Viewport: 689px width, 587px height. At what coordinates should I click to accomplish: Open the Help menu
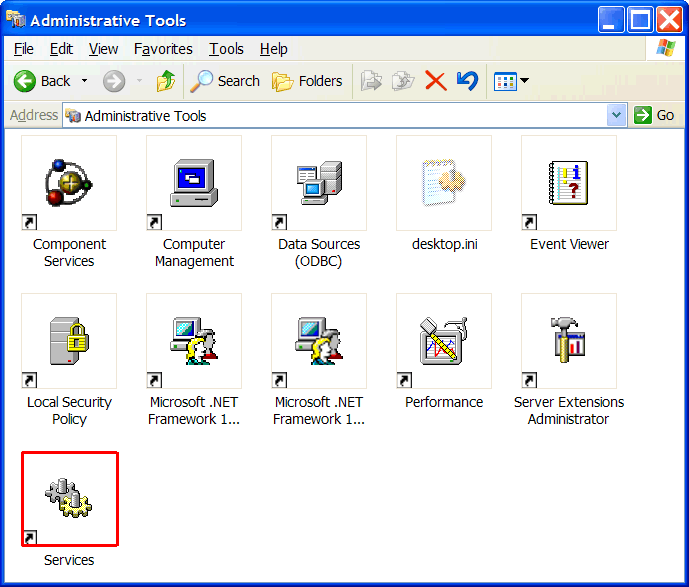273,49
